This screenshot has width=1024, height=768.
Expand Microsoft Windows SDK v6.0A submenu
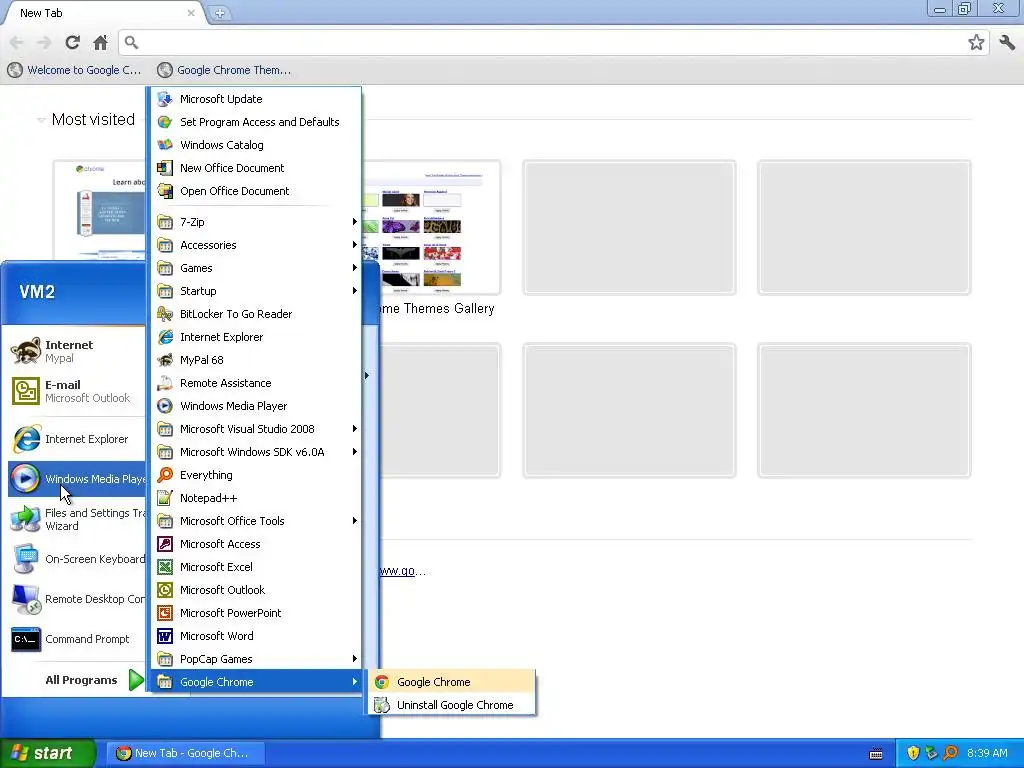coord(256,452)
